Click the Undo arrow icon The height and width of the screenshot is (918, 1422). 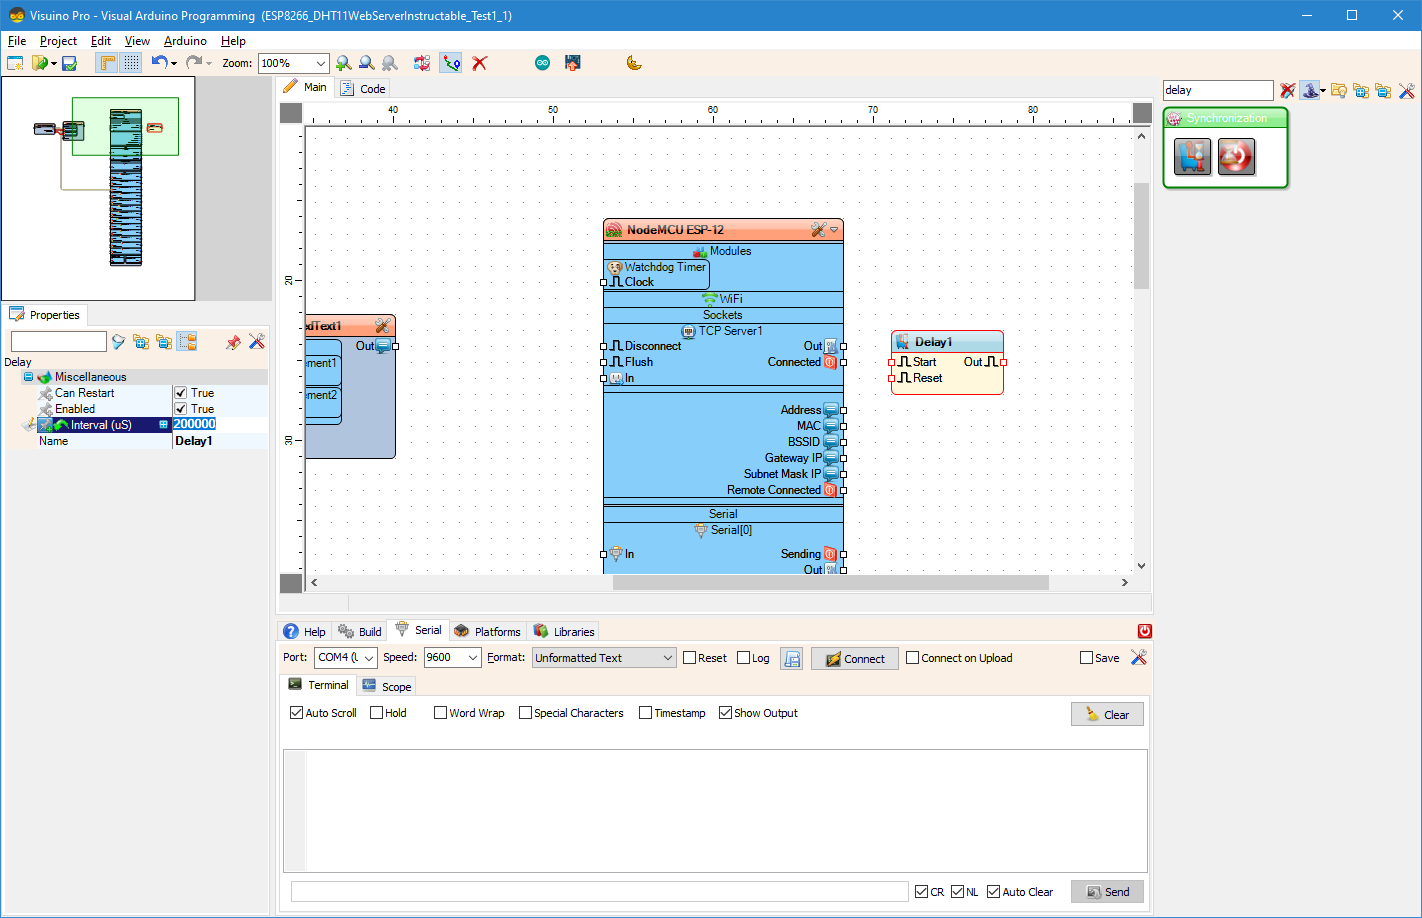pos(159,62)
